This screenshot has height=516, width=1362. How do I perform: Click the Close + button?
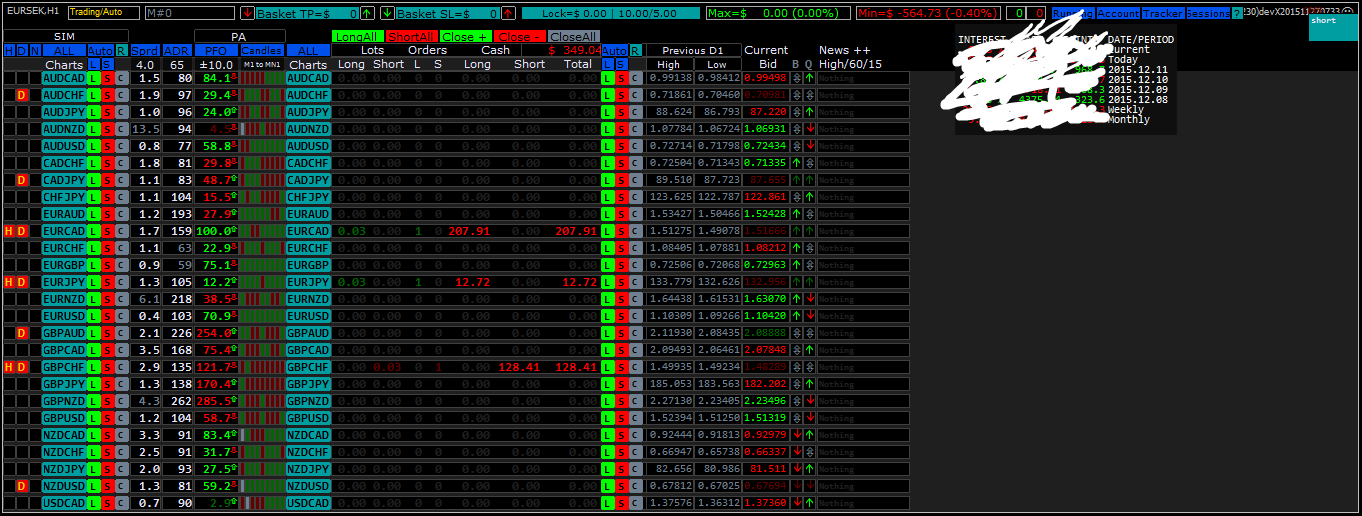(464, 36)
